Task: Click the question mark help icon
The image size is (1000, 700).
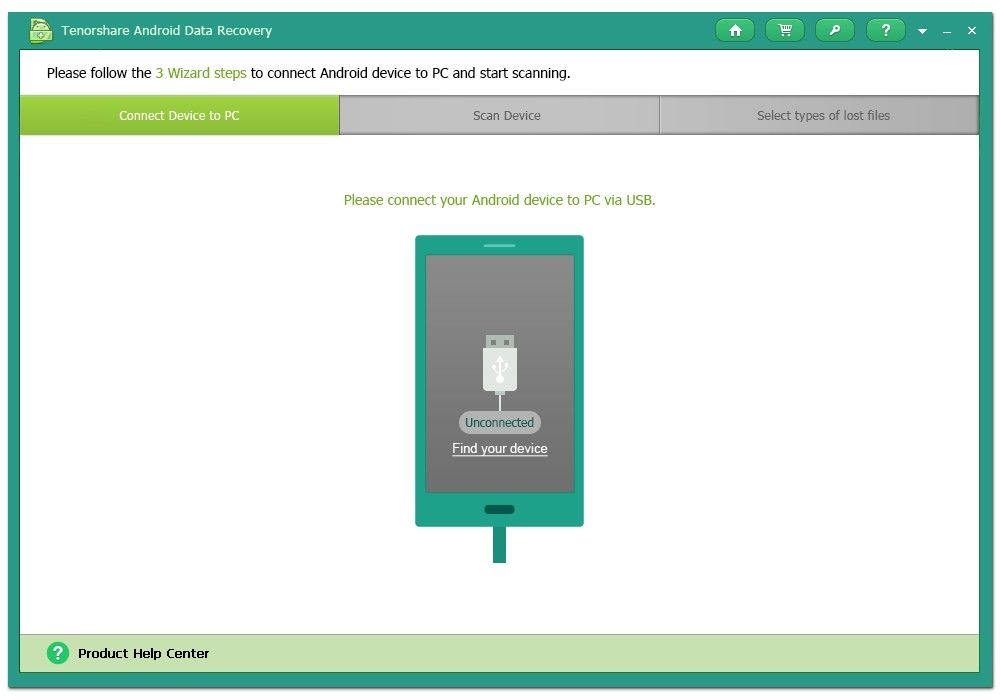Action: [x=885, y=30]
